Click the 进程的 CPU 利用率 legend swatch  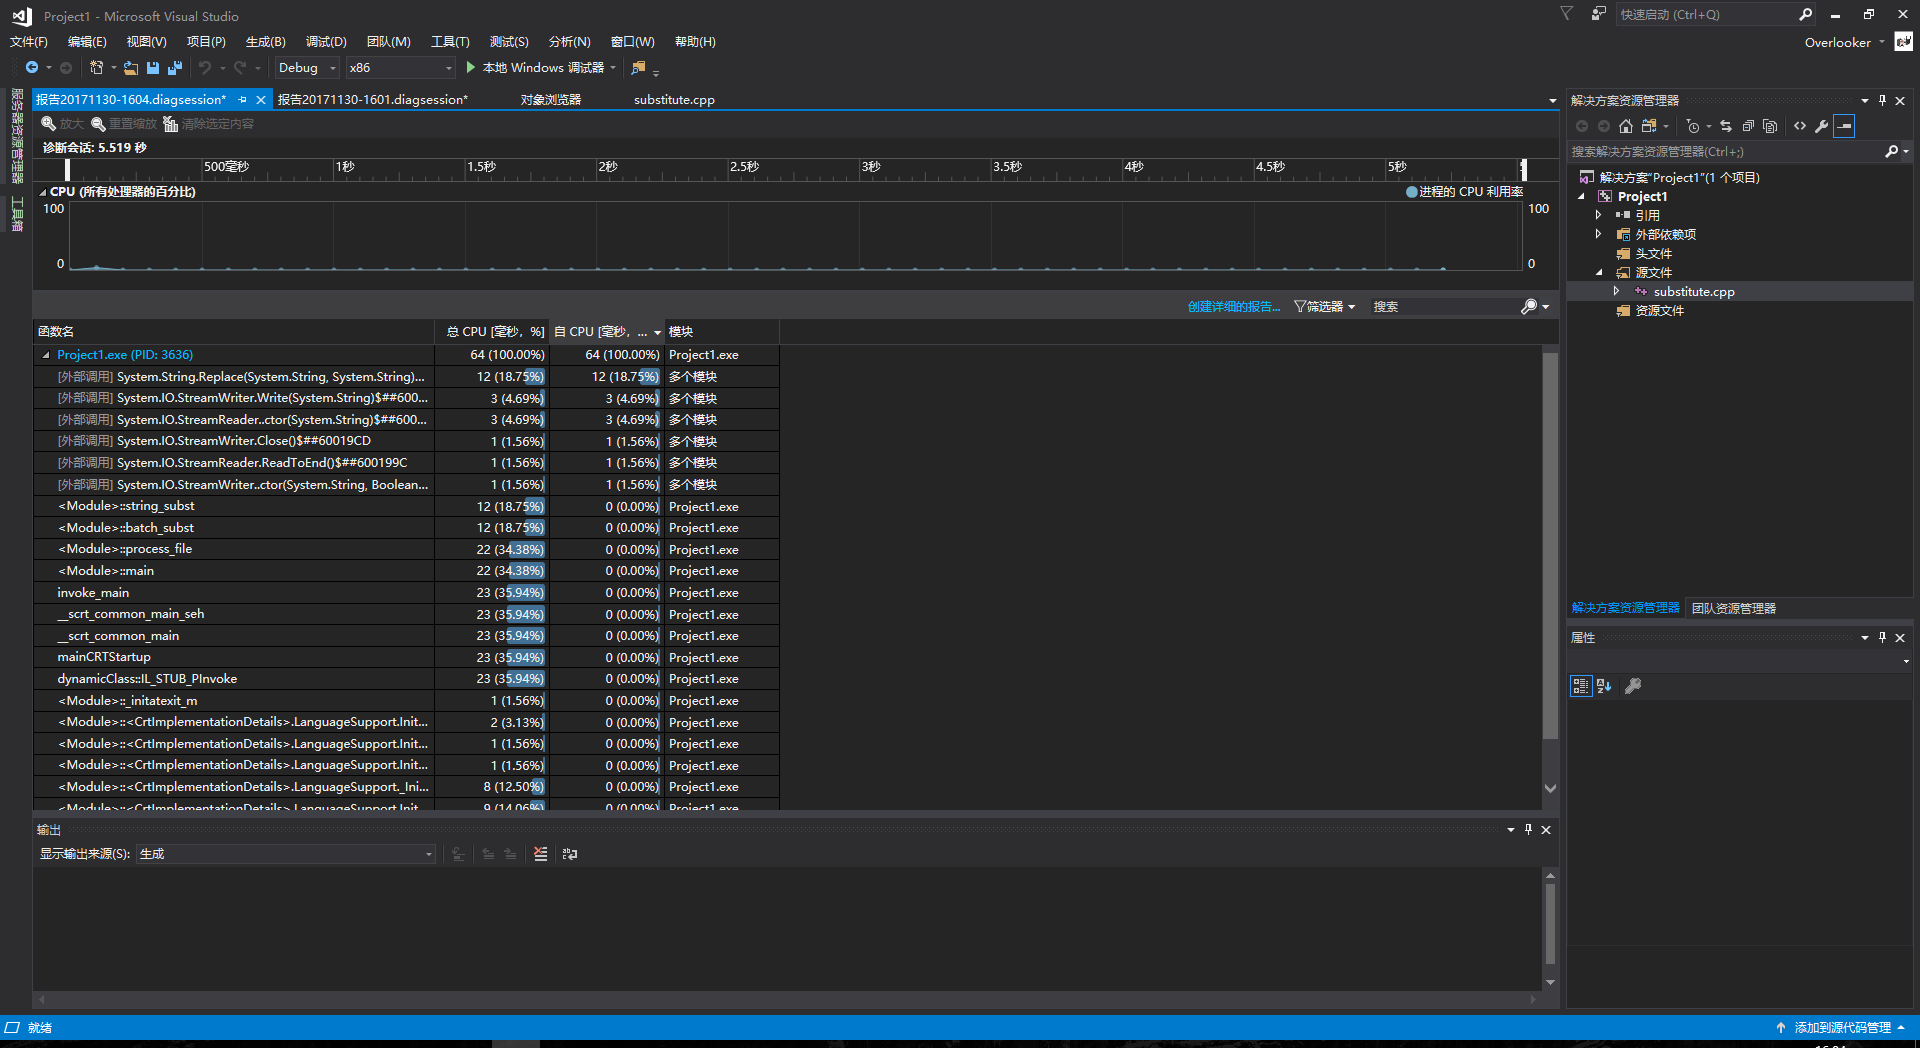point(1412,192)
